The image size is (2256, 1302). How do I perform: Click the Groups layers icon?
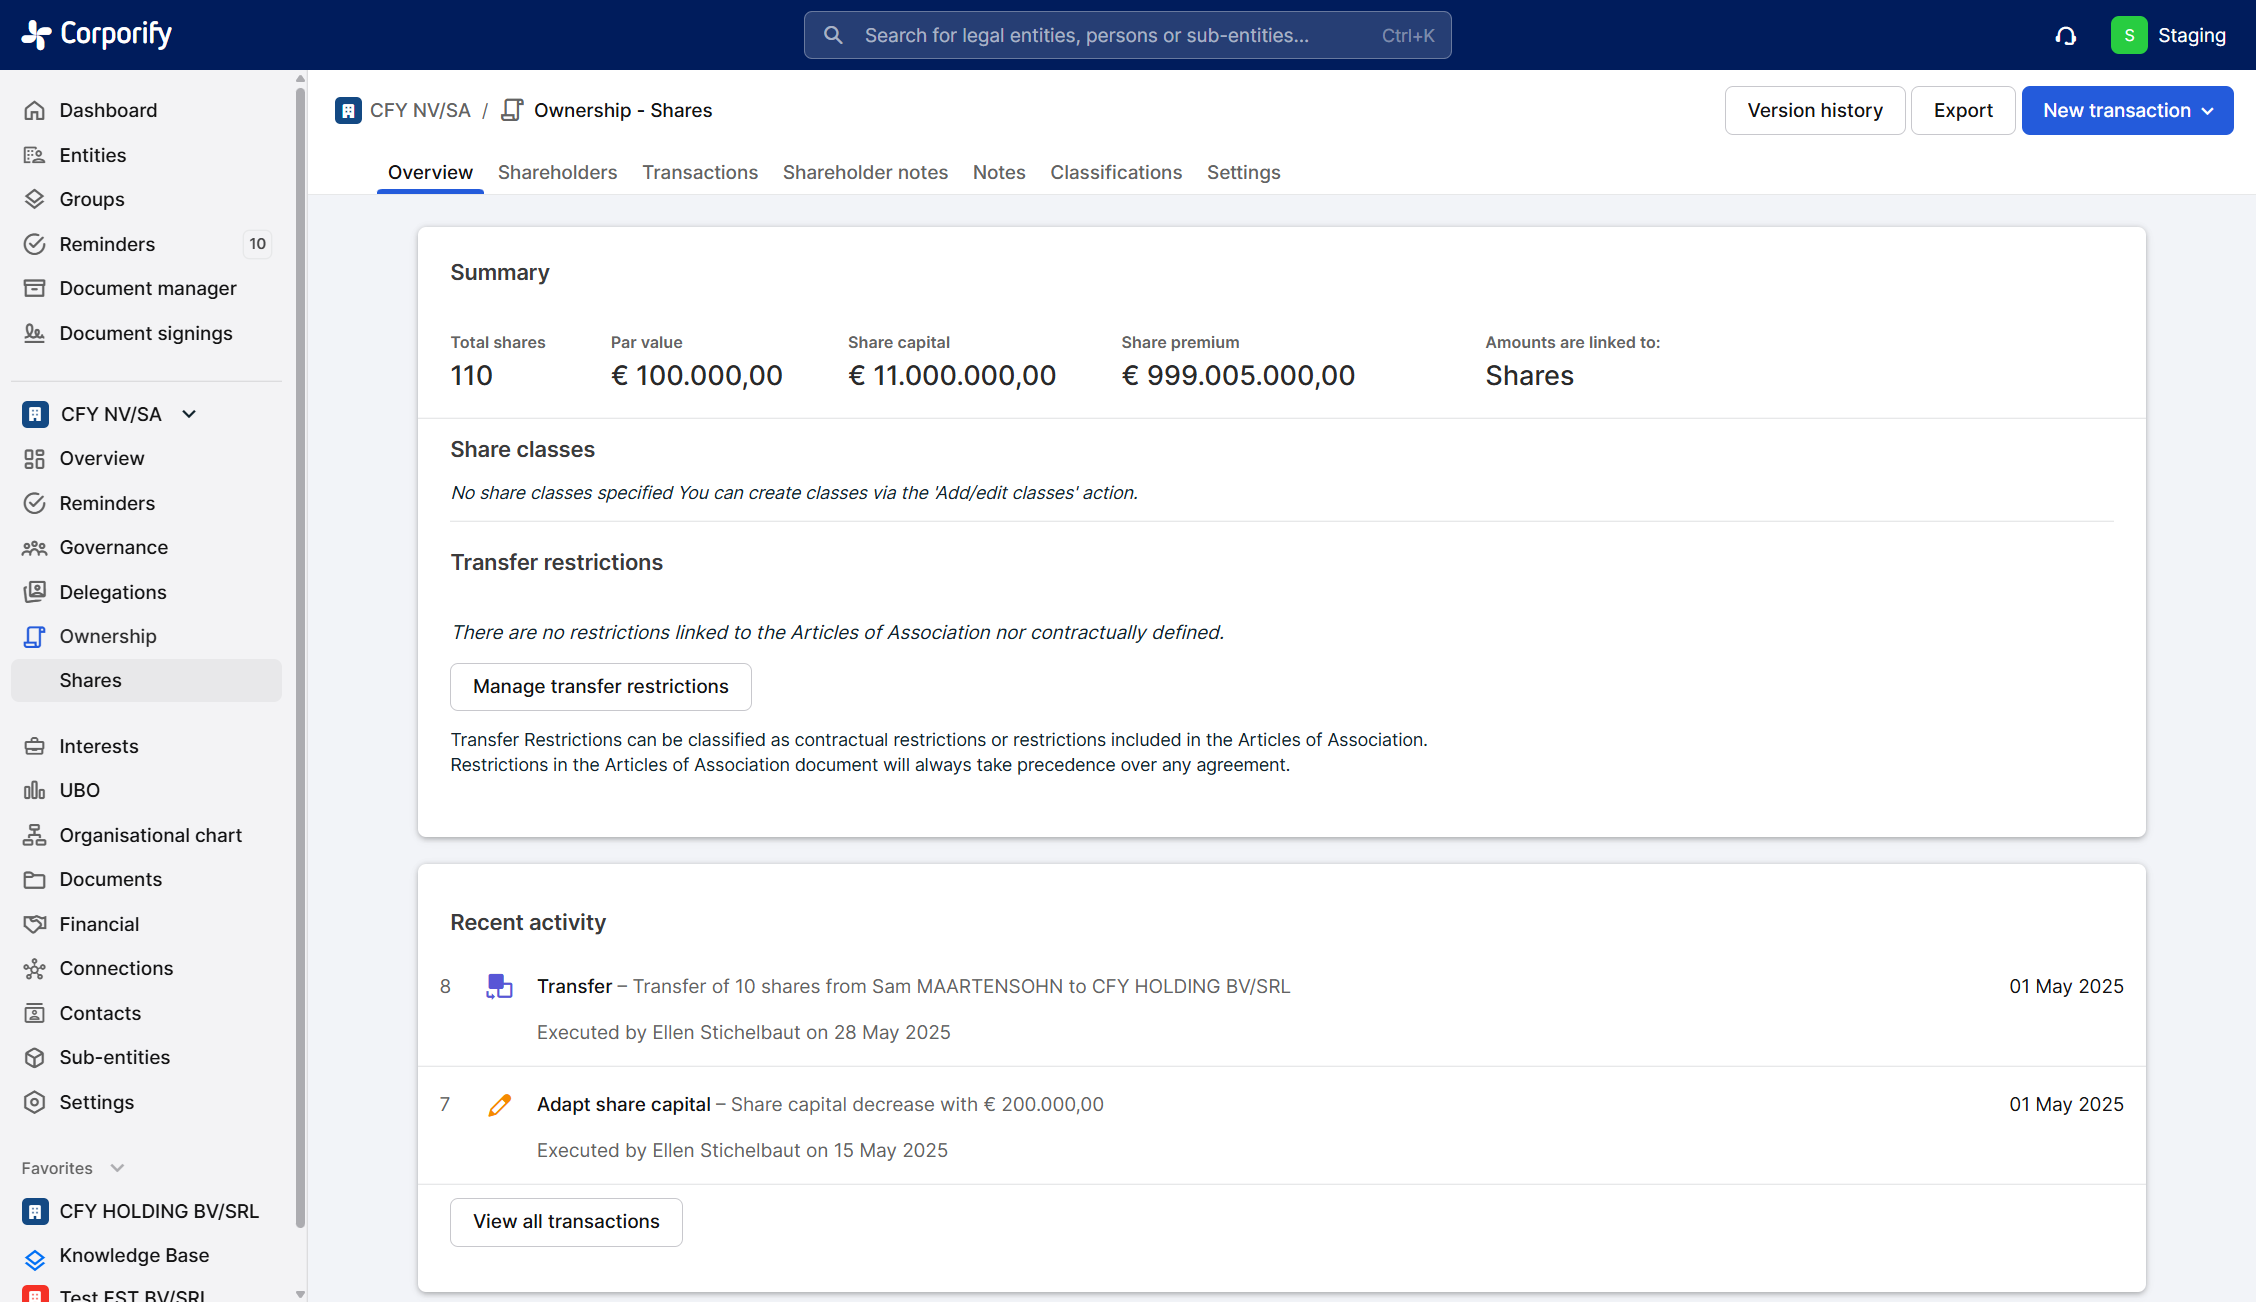35,199
